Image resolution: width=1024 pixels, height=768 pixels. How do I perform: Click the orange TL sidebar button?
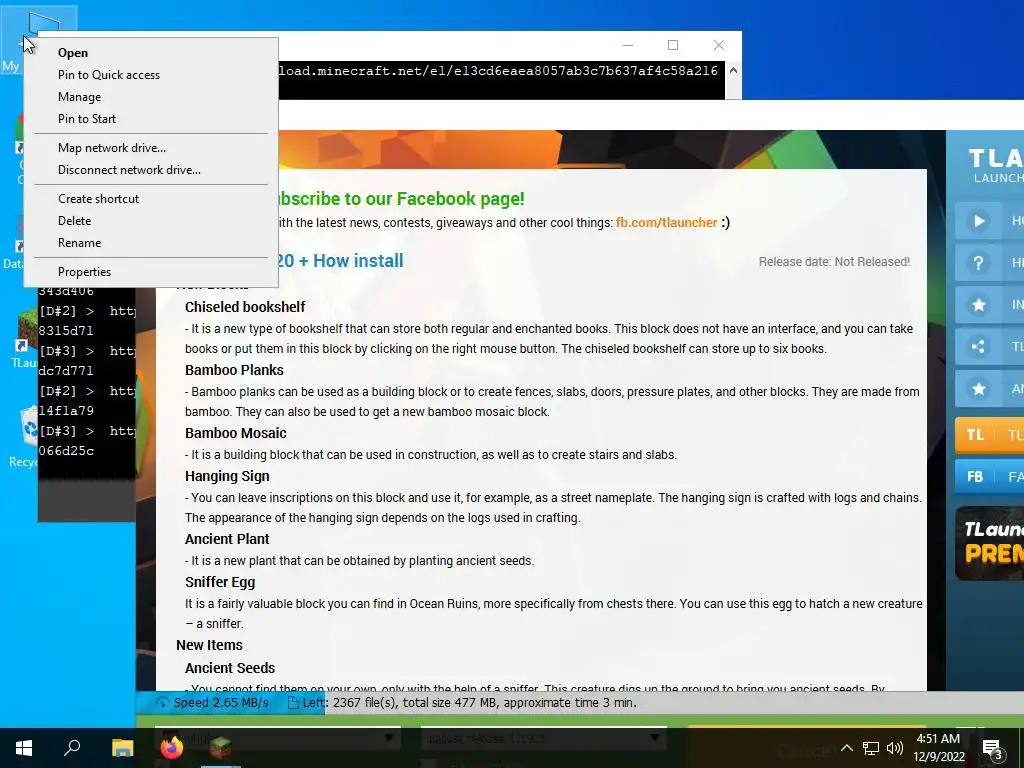[989, 435]
